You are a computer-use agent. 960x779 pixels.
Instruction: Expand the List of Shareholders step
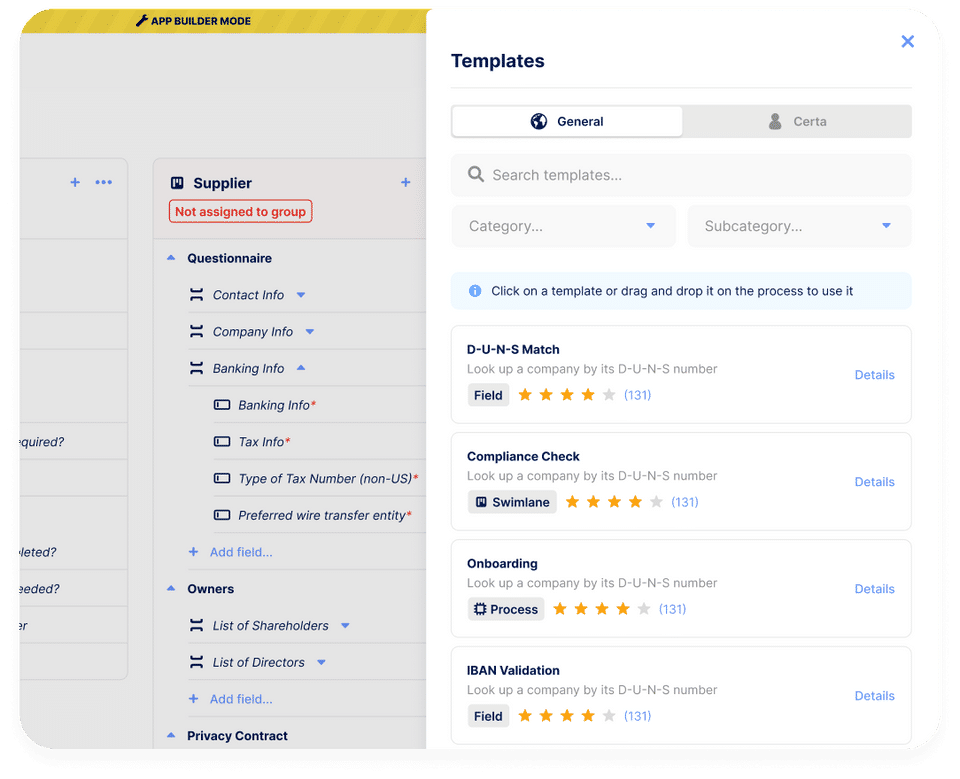[345, 626]
